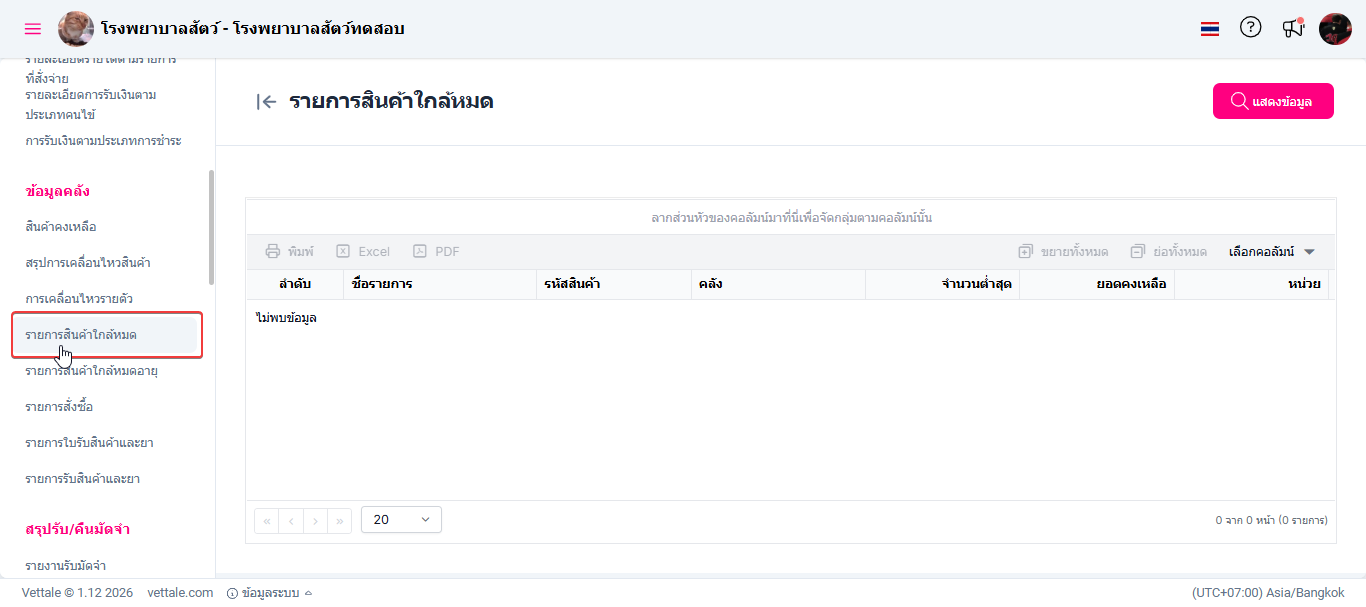
Task: Go to first page pager button
Action: [x=267, y=520]
